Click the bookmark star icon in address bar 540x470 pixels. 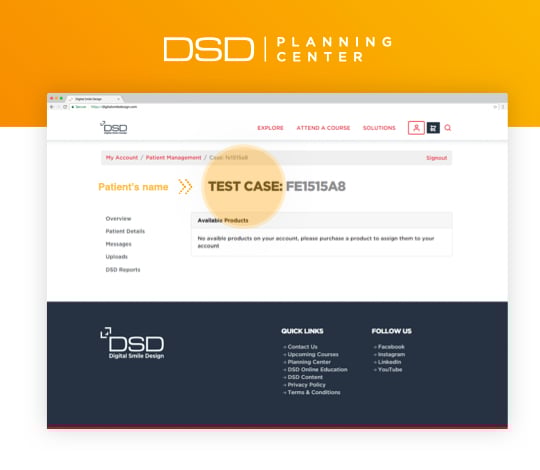tap(496, 107)
